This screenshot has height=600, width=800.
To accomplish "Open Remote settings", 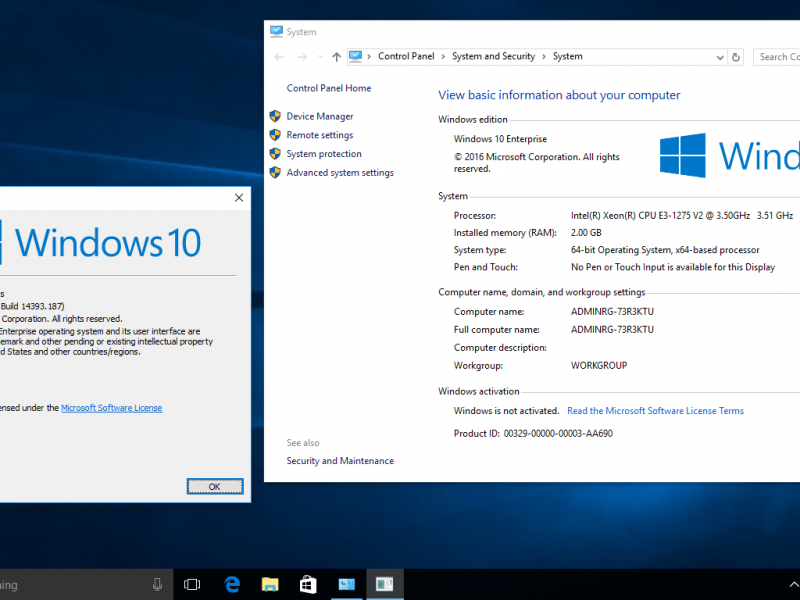I will [x=320, y=135].
